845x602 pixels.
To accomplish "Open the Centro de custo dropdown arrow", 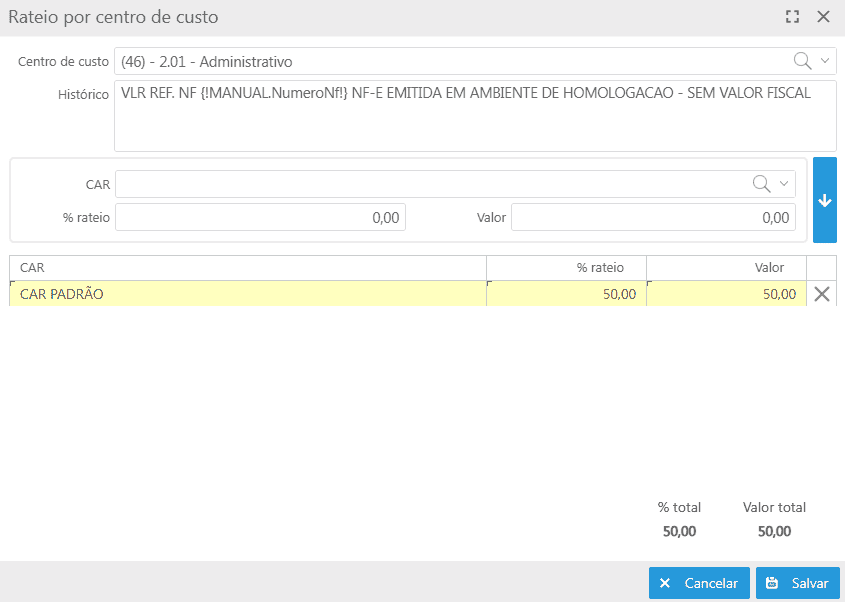I will click(825, 61).
